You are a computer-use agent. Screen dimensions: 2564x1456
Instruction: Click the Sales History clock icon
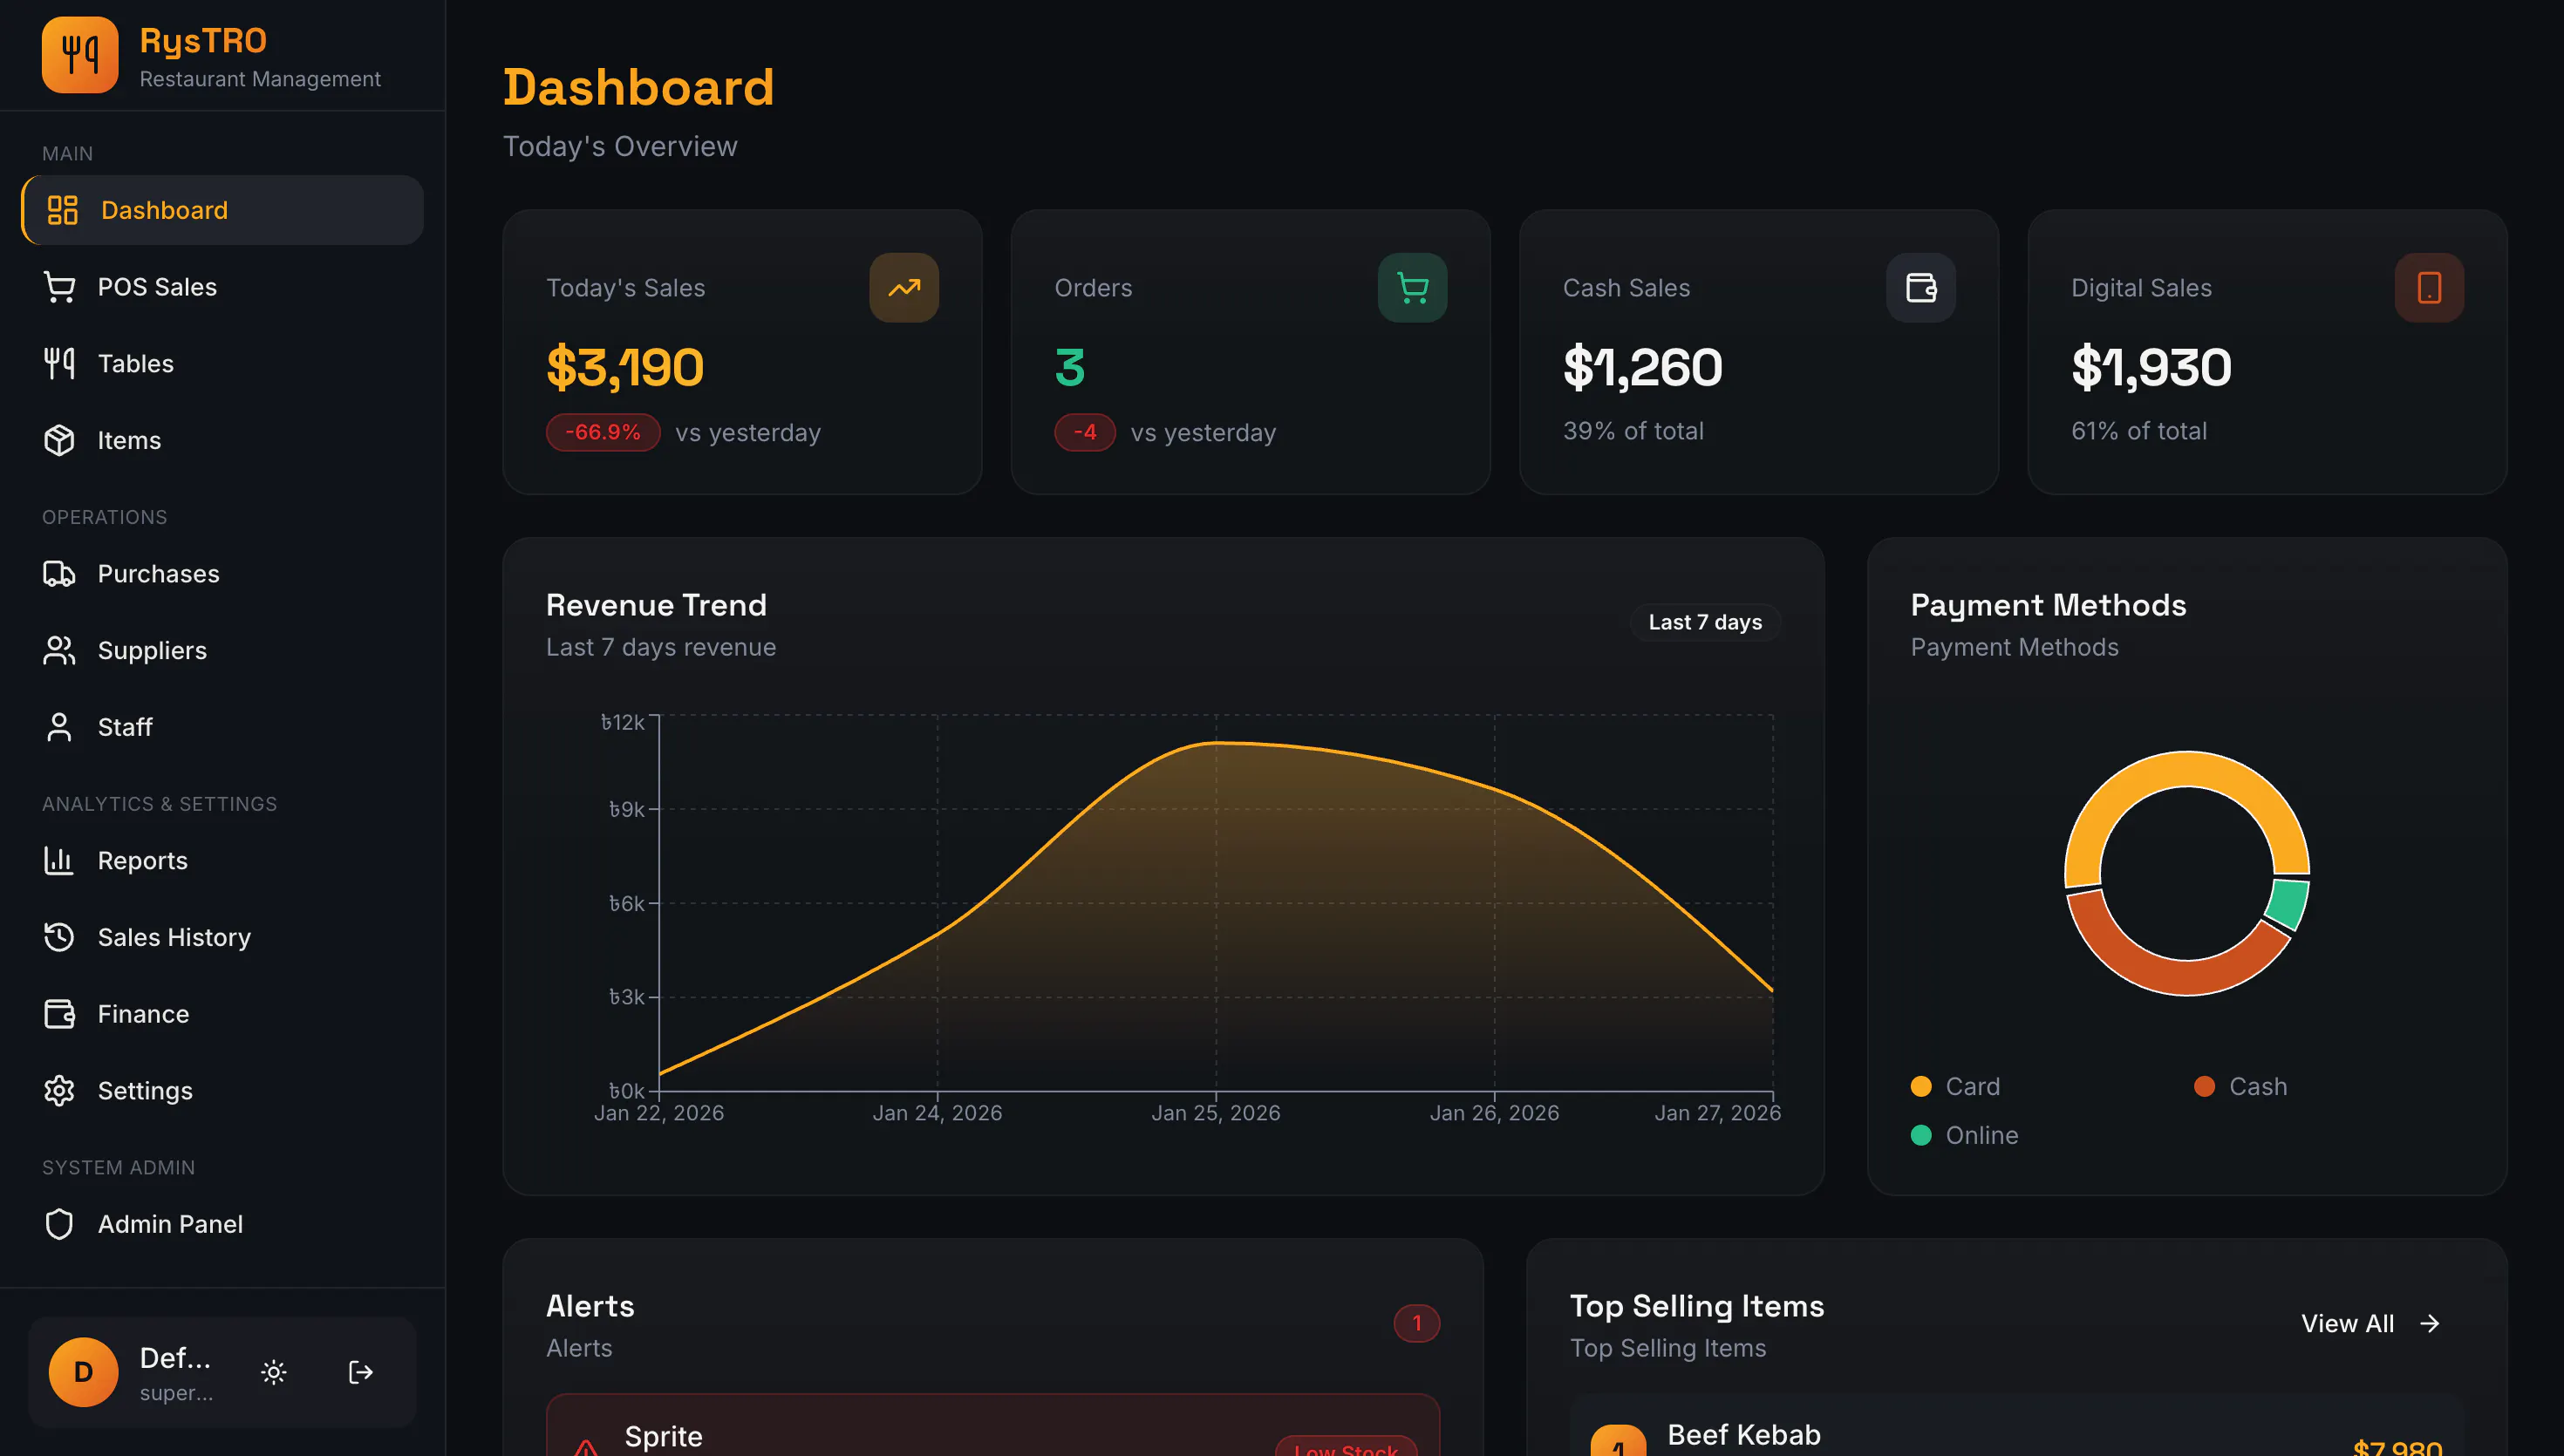coord(59,937)
